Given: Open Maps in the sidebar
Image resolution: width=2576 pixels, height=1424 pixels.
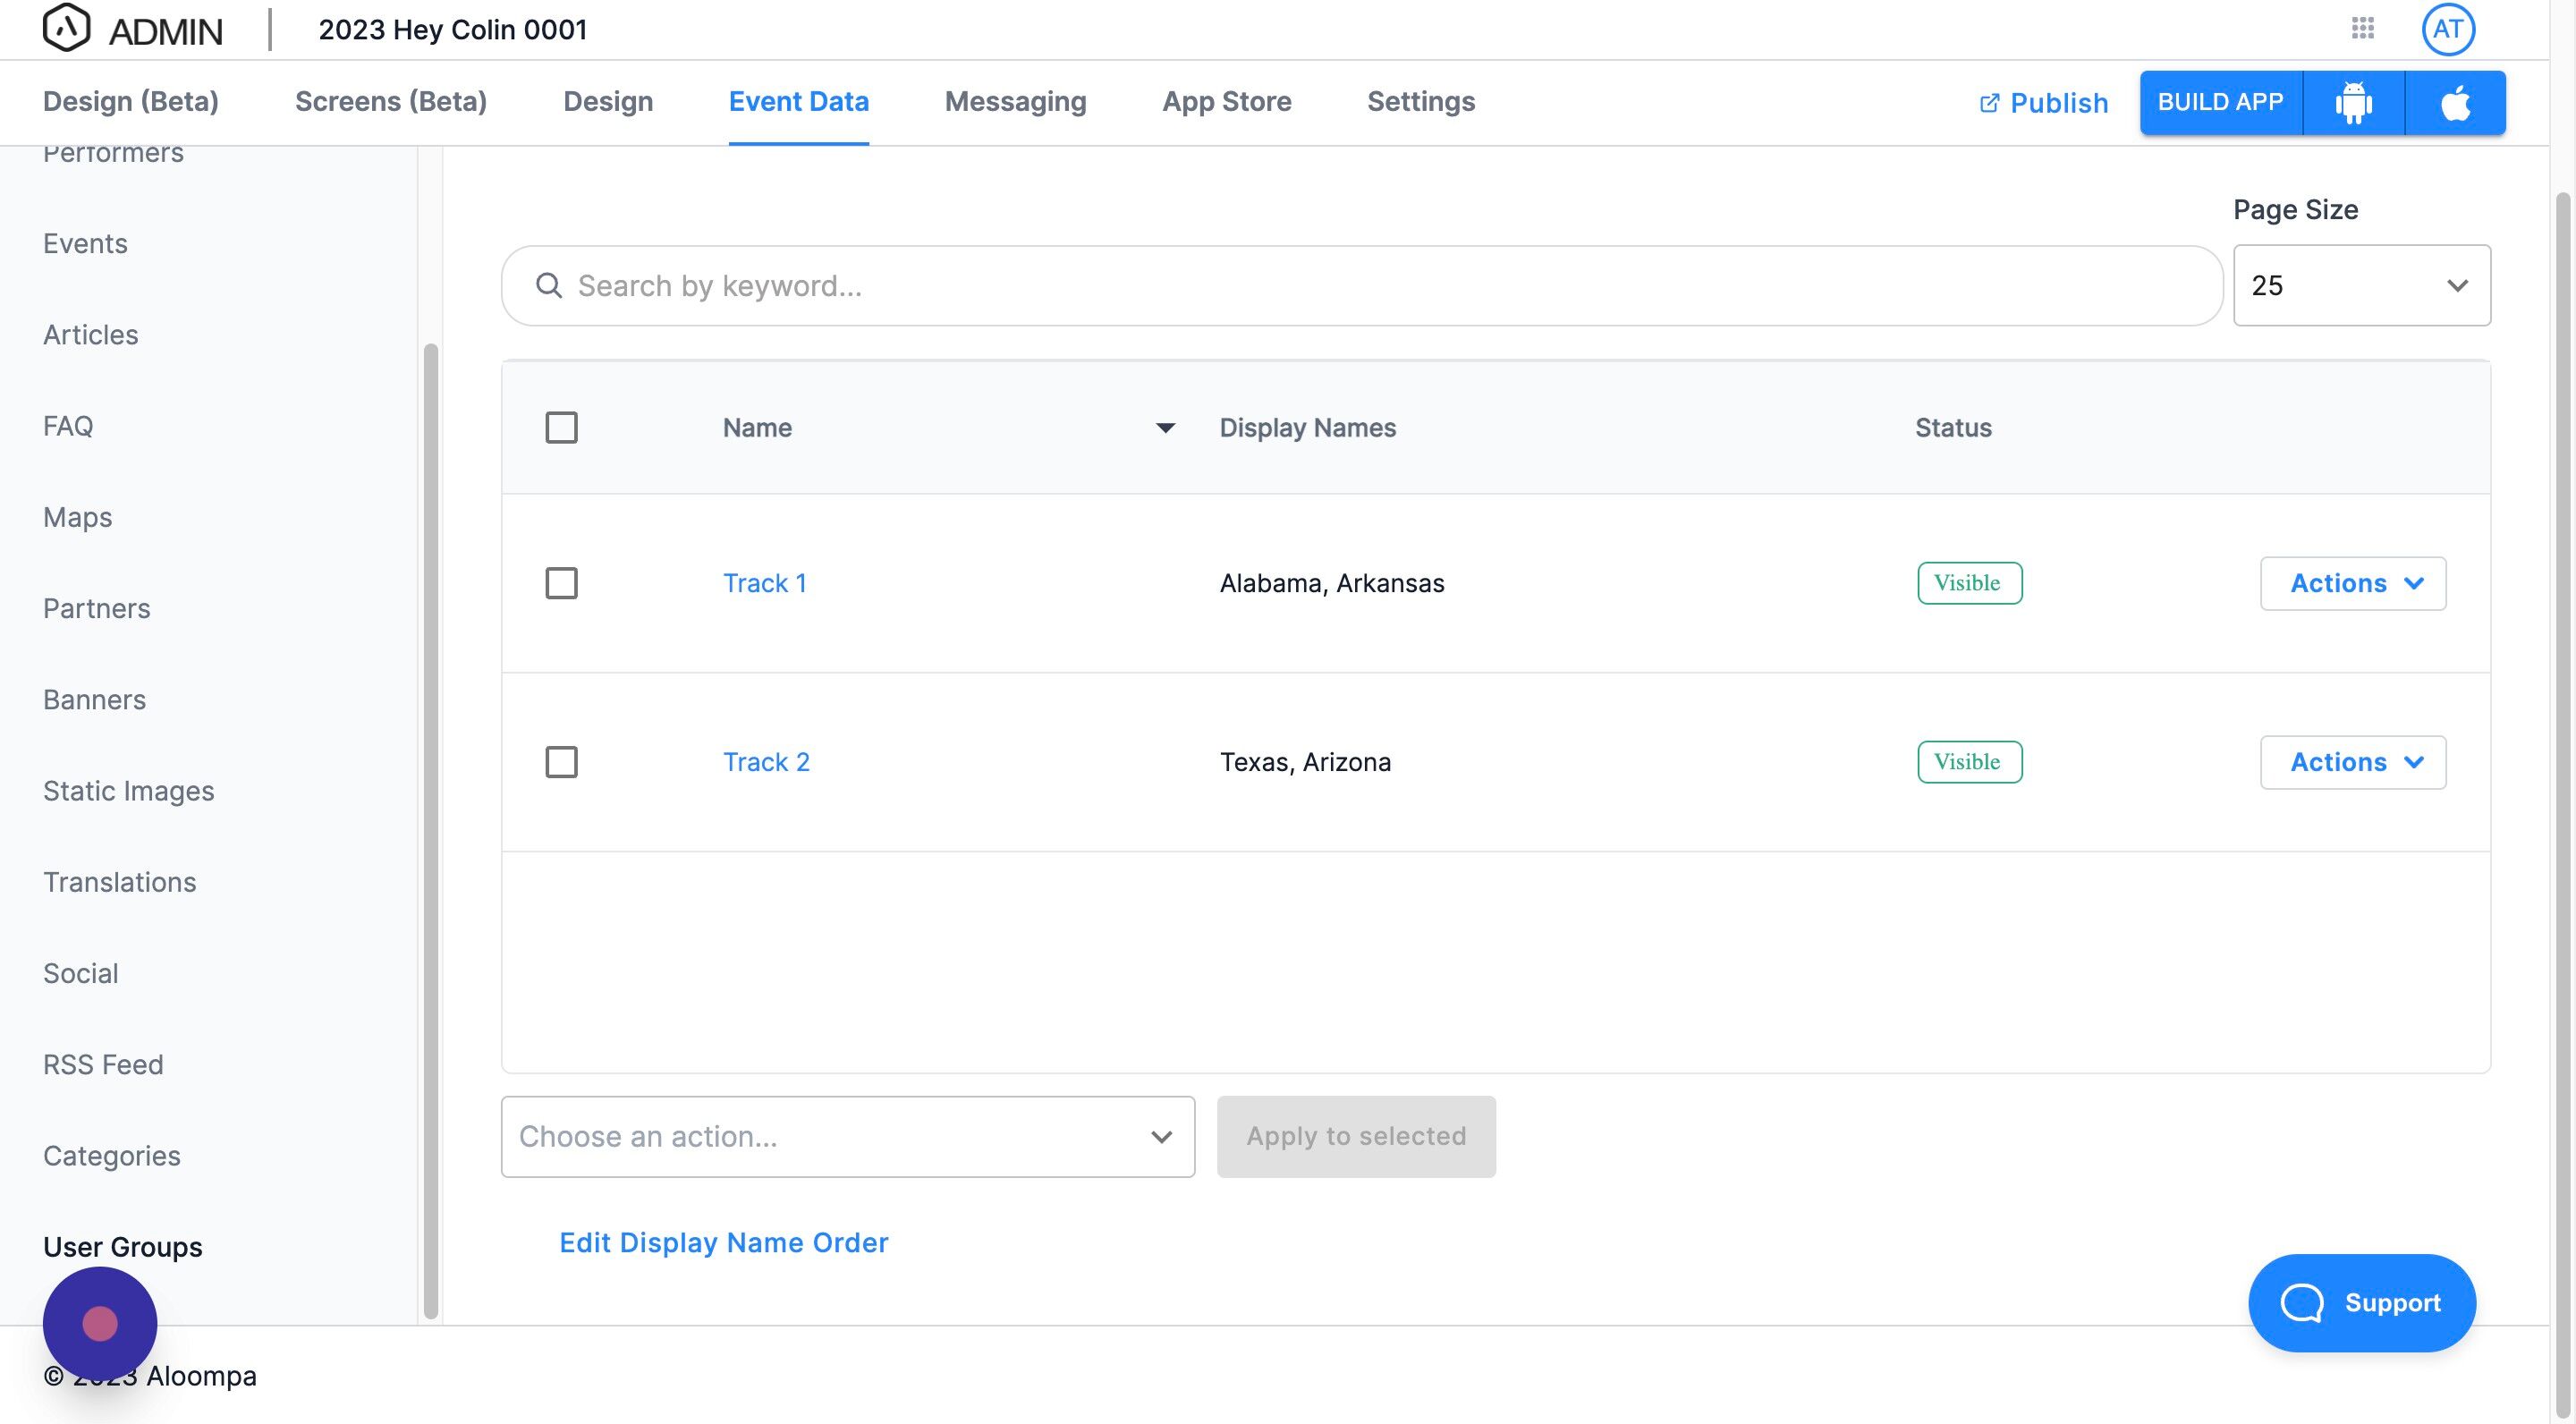Looking at the screenshot, I should coord(78,518).
